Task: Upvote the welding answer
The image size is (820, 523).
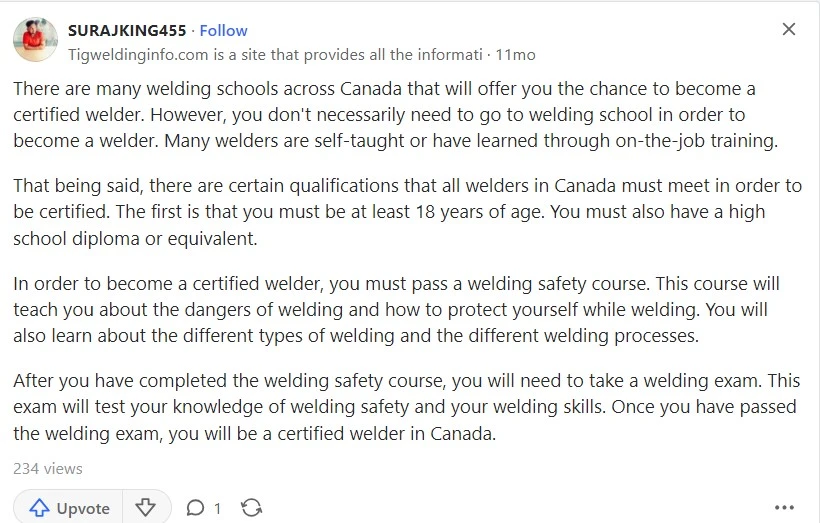Action: click(68, 508)
